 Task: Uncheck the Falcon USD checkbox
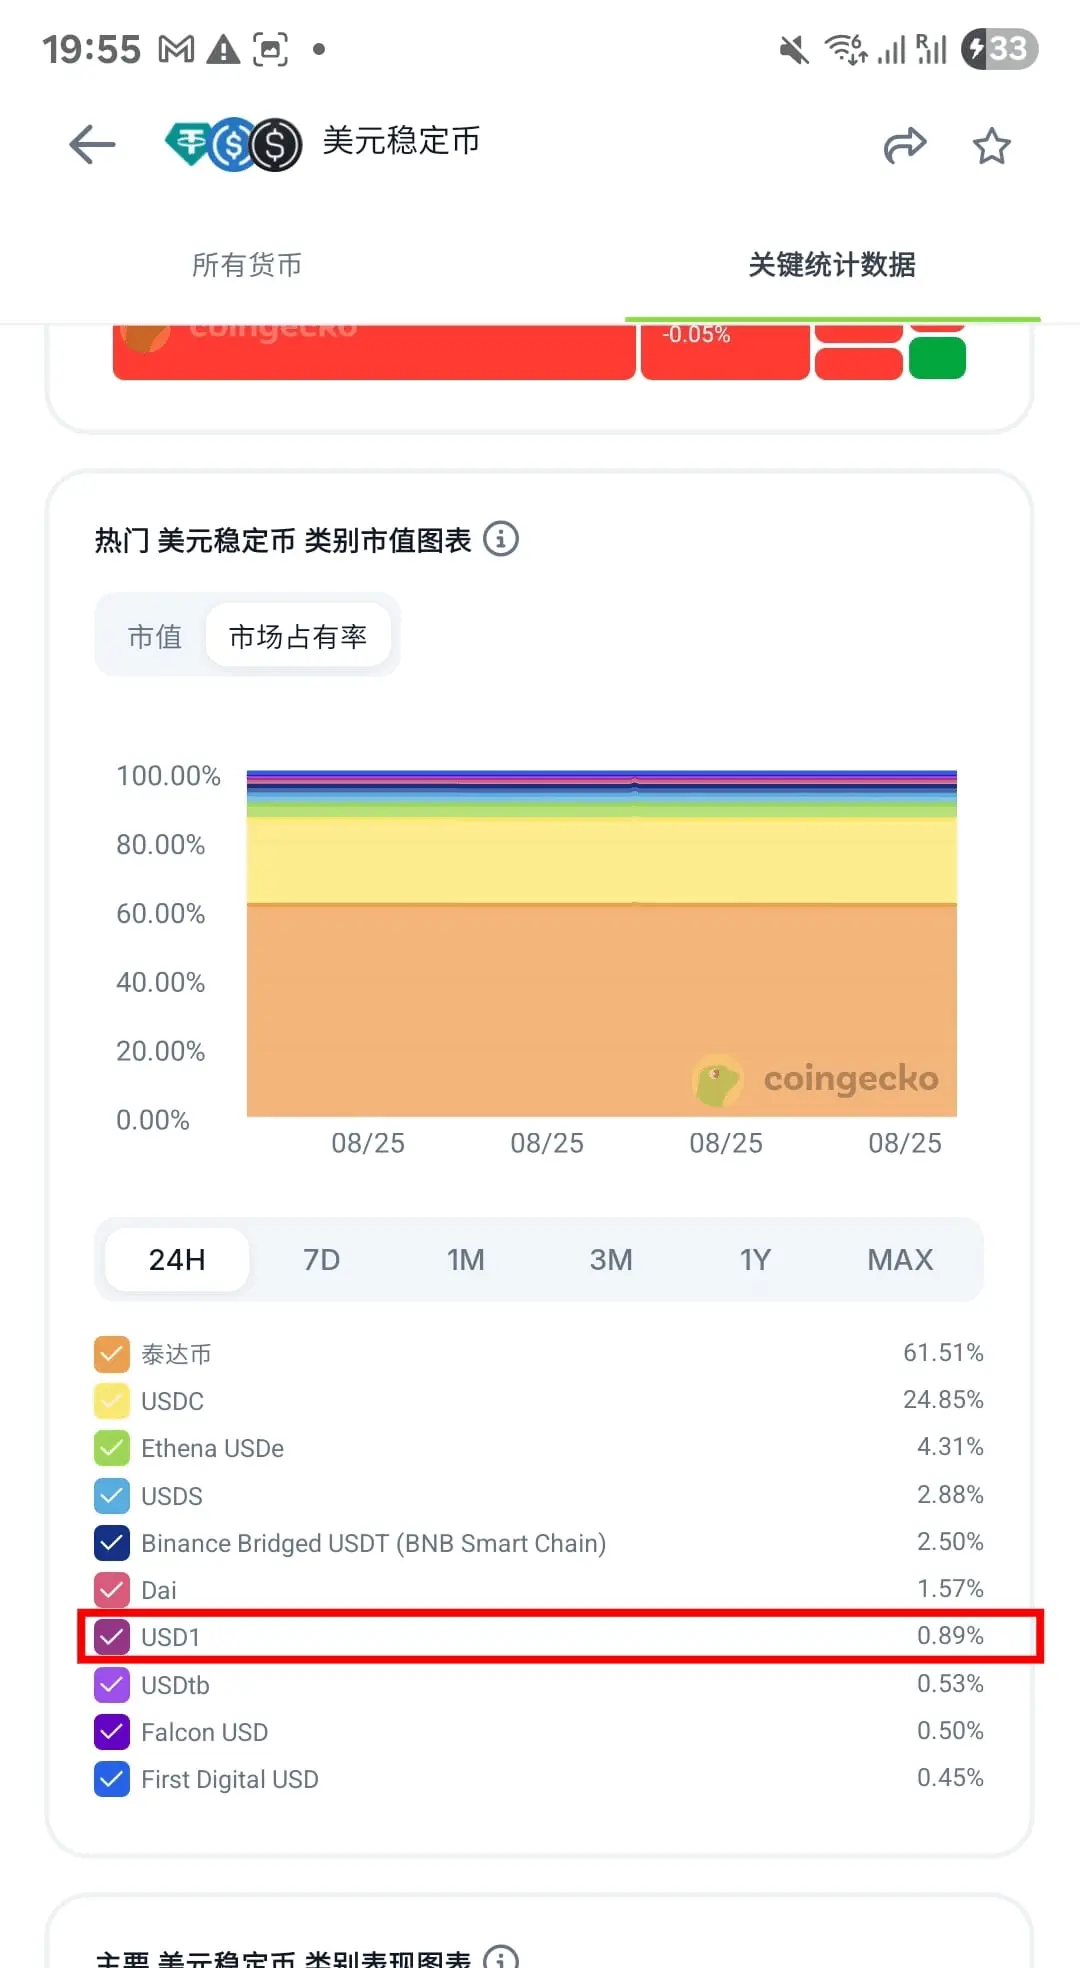coord(112,1732)
